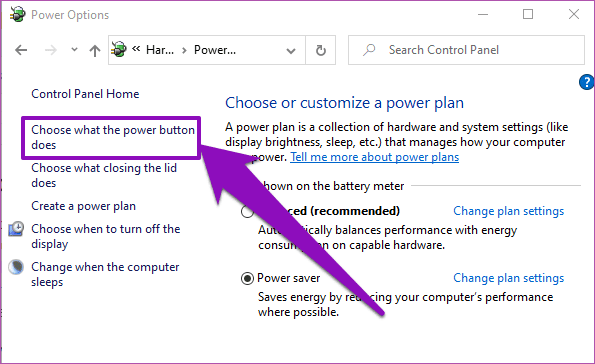Open Choose when to turn off the display

[105, 236]
